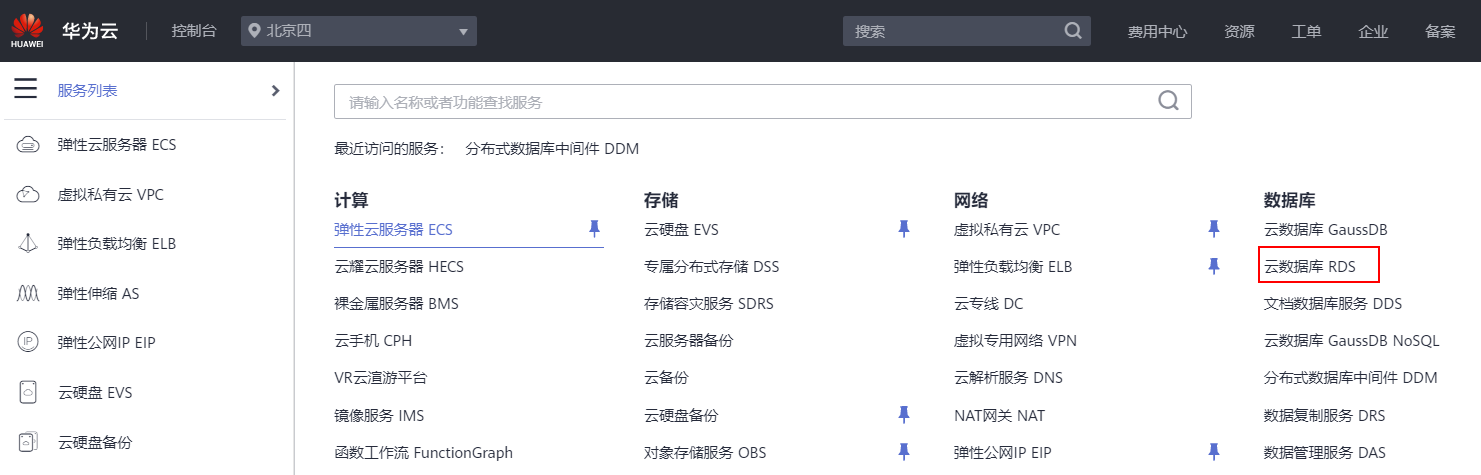Click the VPC sidebar icon
The image size is (1481, 475).
pos(28,194)
